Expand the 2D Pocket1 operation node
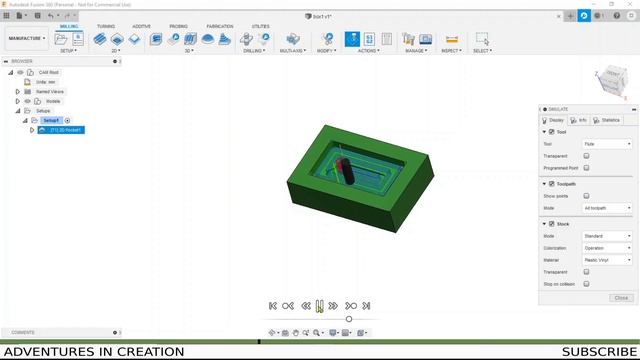The height and width of the screenshot is (360, 640). 32,130
